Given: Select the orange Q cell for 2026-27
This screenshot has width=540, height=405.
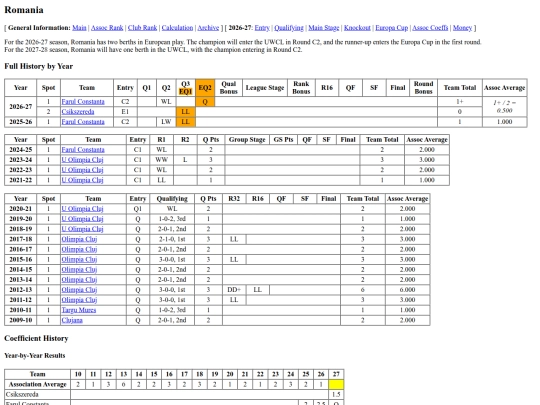Looking at the screenshot, I should (x=205, y=102).
